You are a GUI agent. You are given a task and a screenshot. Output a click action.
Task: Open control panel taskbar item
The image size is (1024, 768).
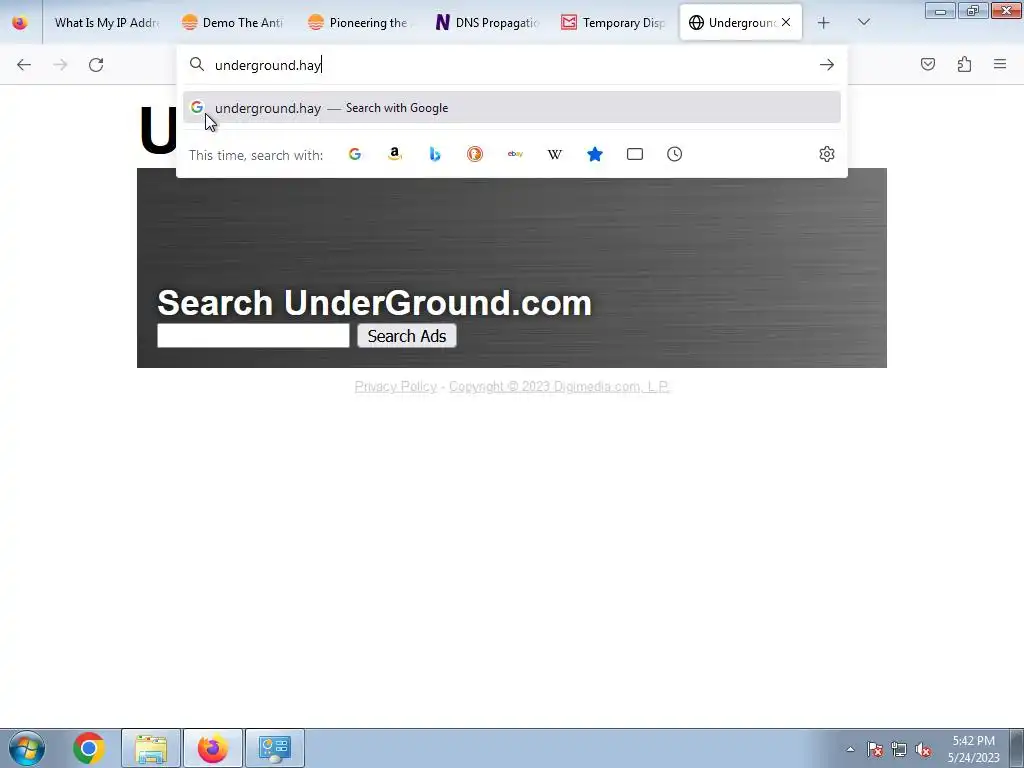point(274,748)
